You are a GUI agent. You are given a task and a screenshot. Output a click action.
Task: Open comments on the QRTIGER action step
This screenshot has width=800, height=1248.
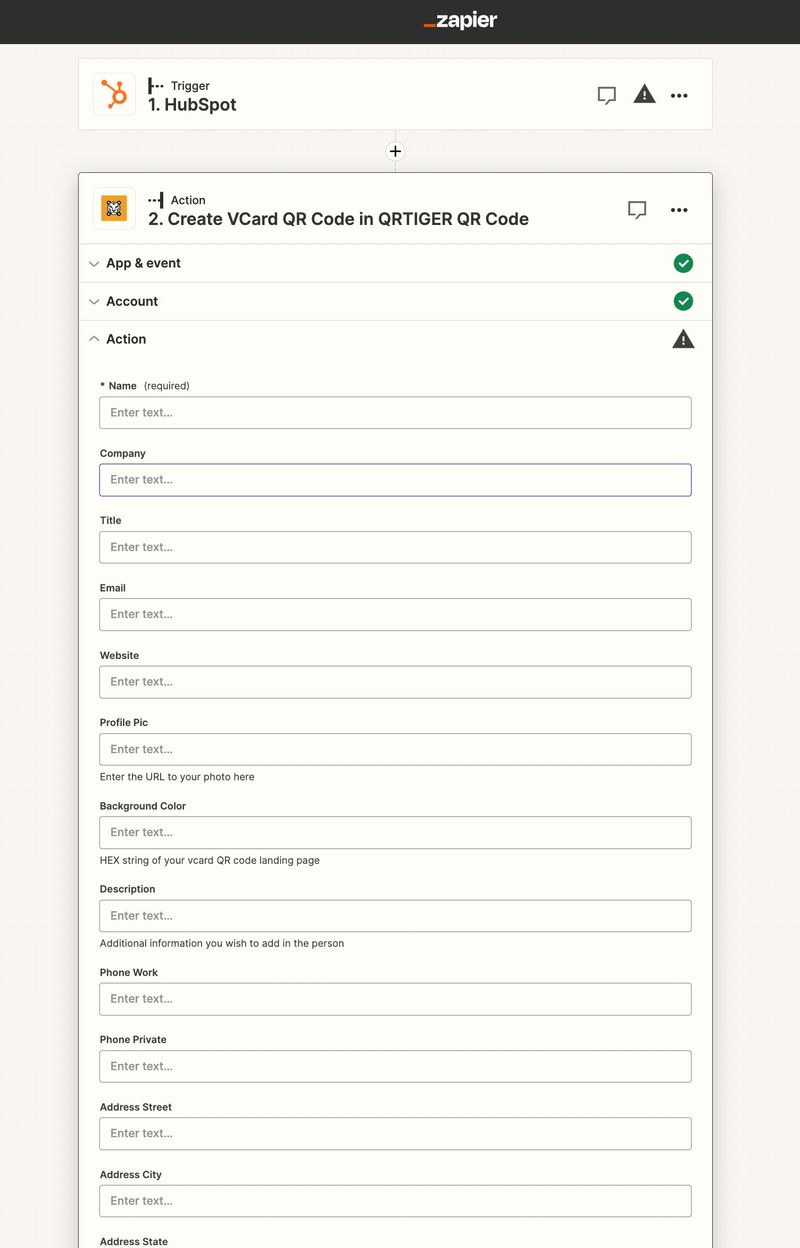tap(637, 210)
